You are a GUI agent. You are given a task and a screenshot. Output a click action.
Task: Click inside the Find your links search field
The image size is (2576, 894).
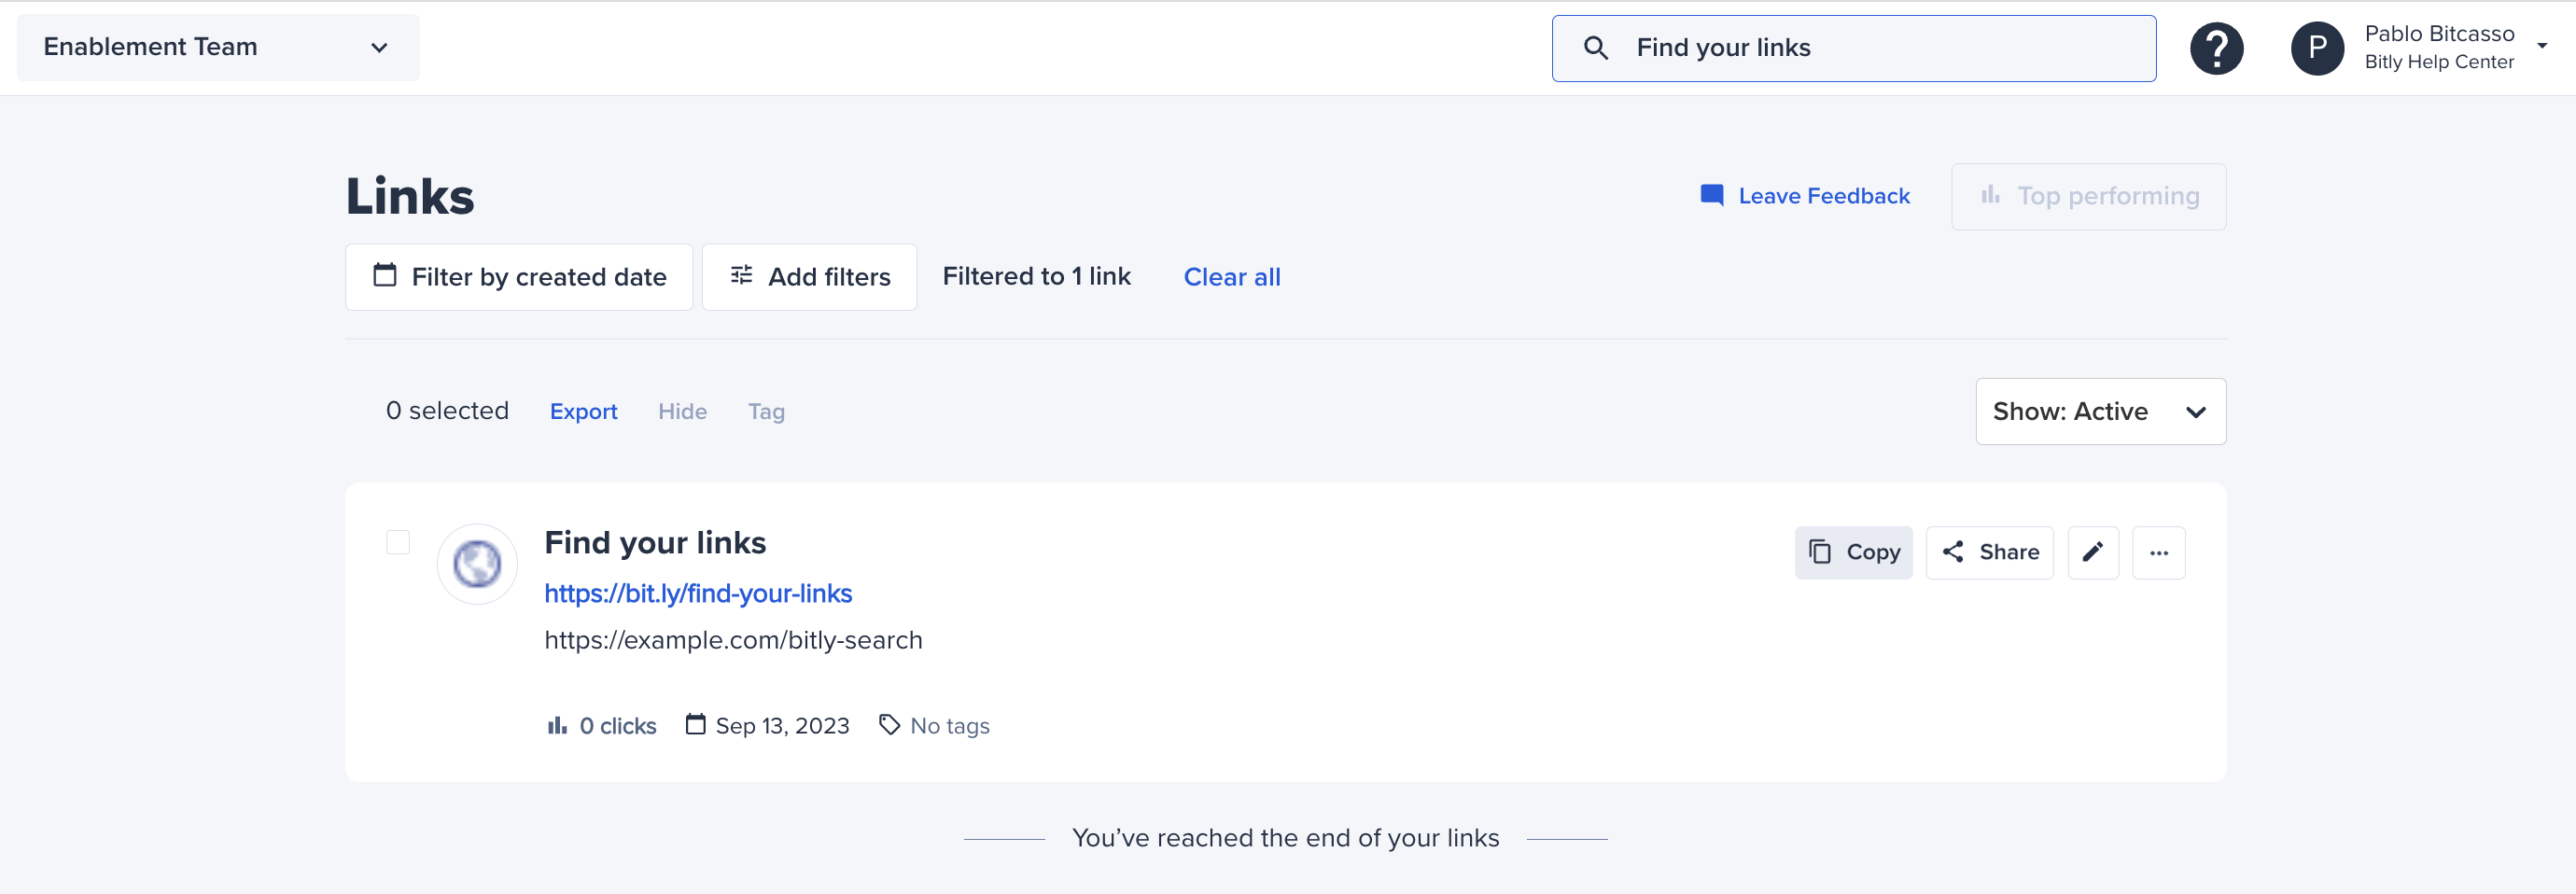pos(1850,47)
